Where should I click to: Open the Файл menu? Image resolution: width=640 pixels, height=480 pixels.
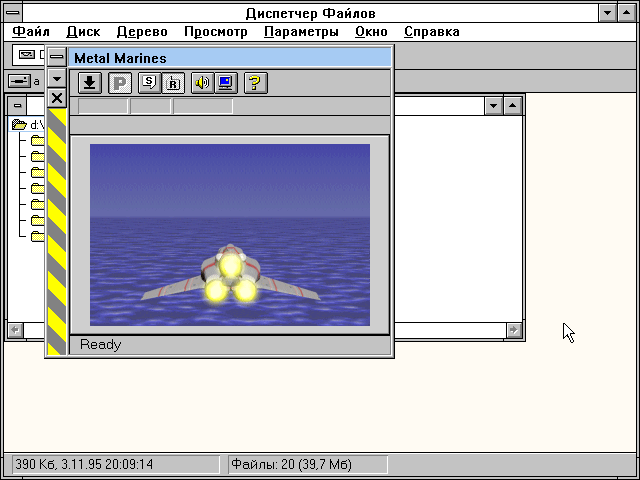coord(31,31)
